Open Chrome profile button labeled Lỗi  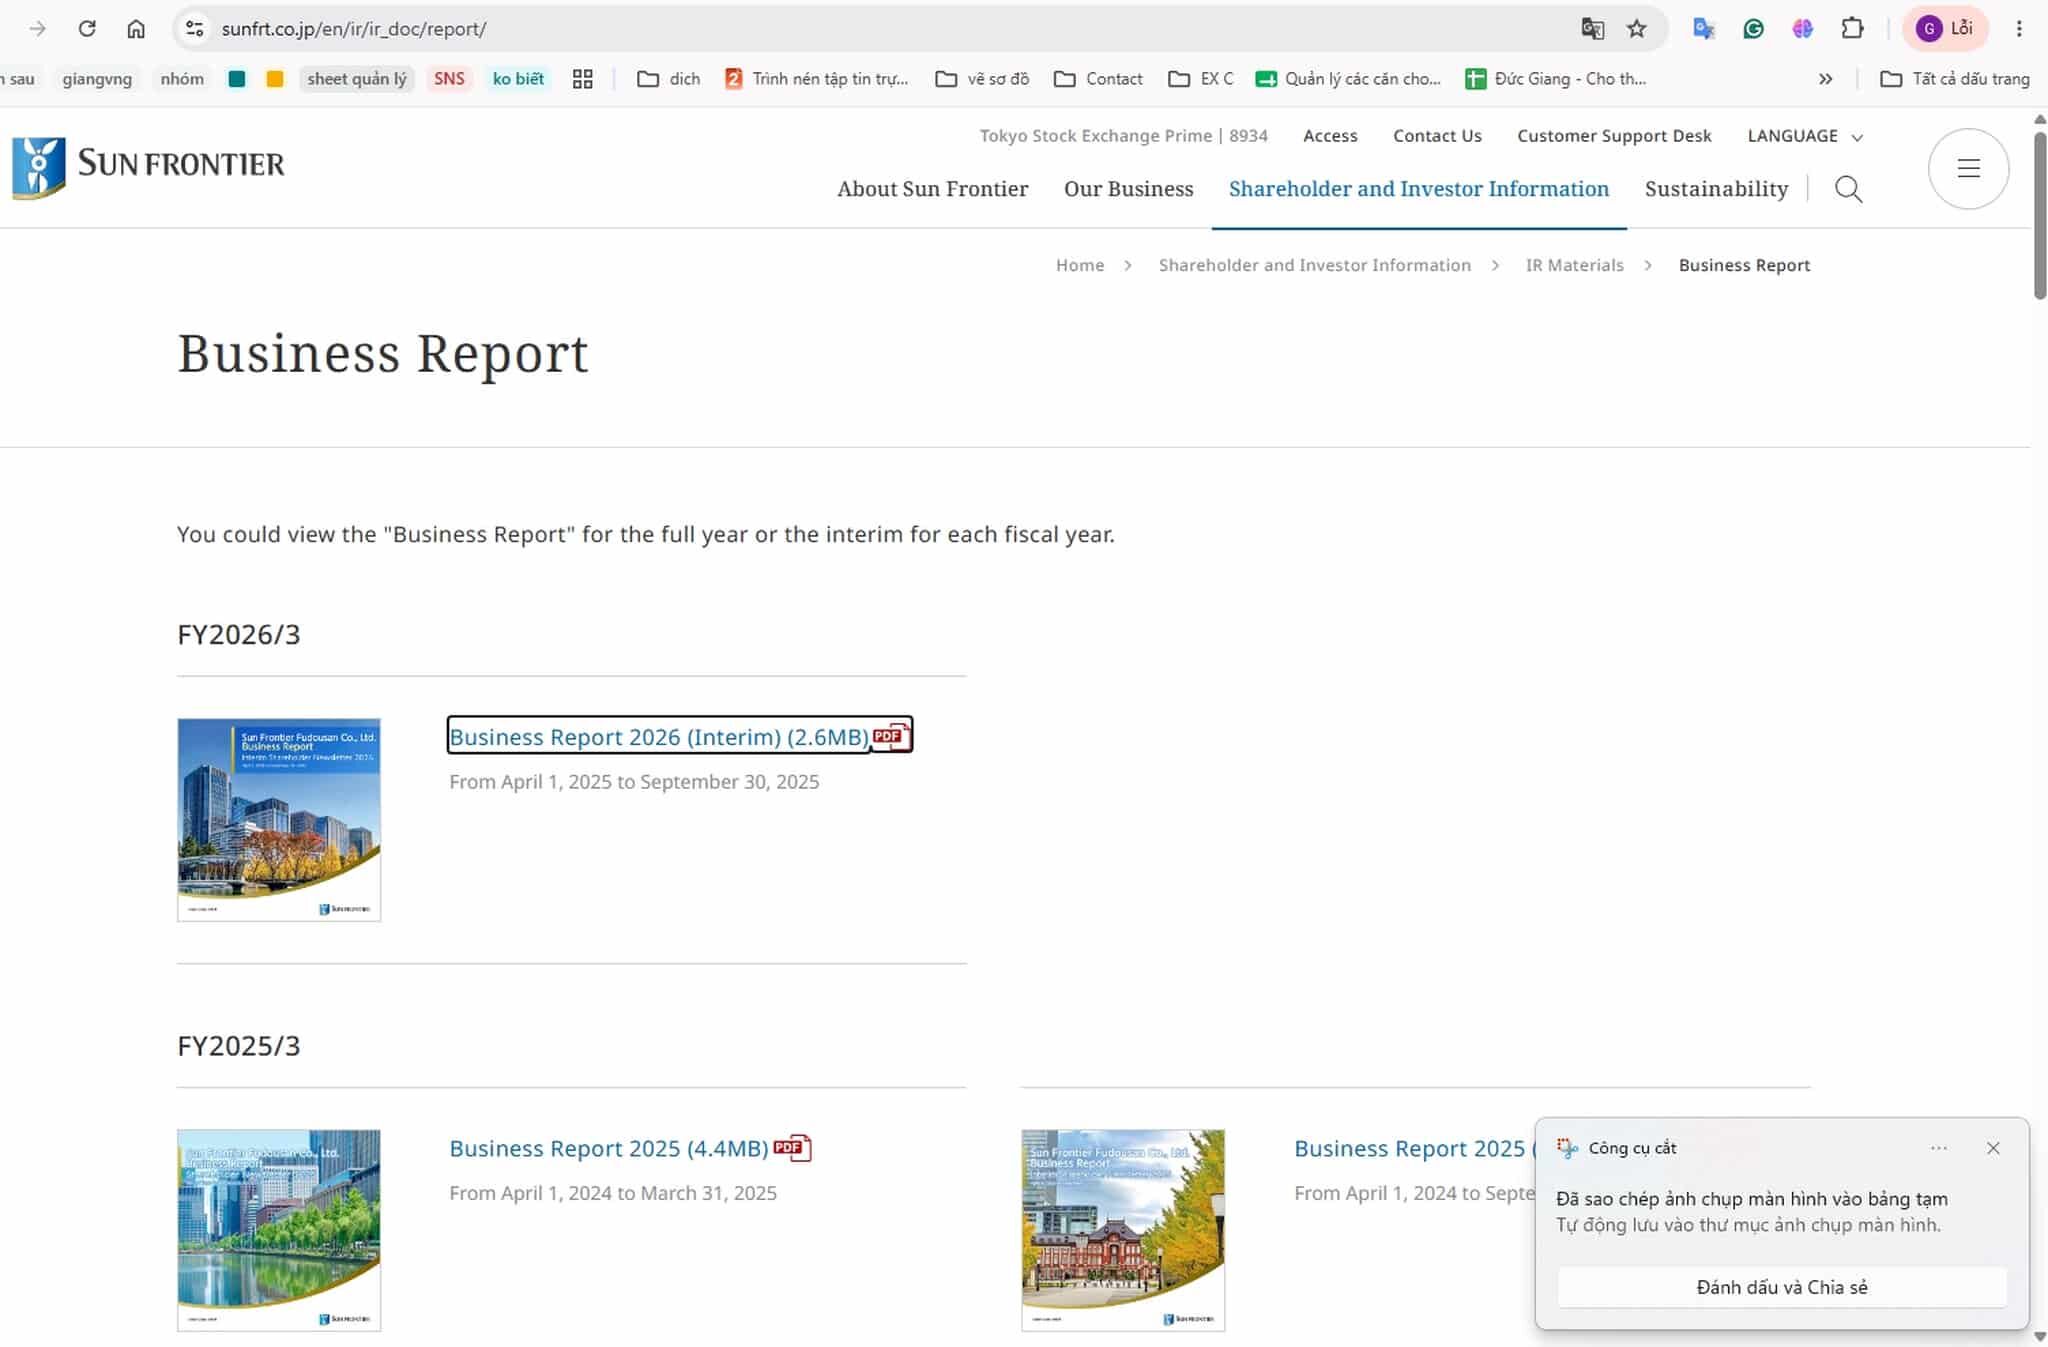[1945, 29]
